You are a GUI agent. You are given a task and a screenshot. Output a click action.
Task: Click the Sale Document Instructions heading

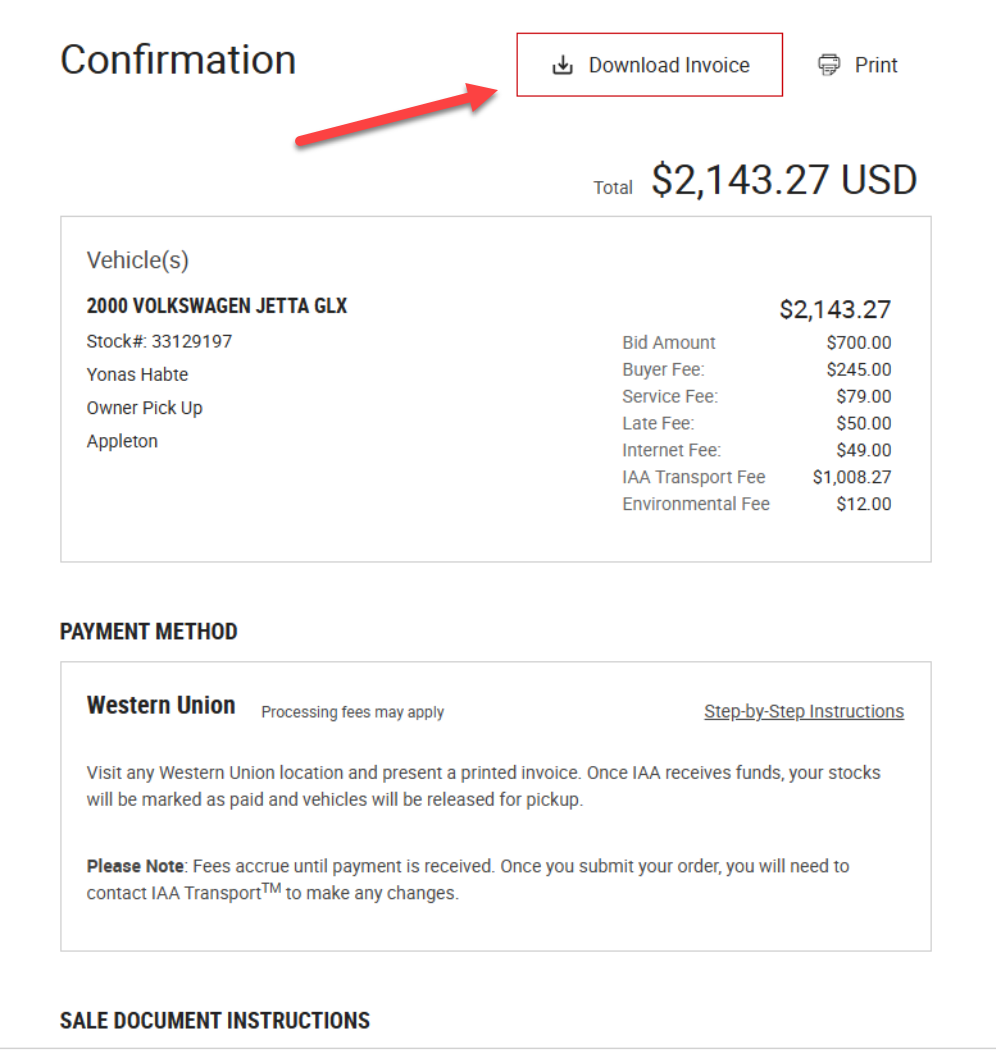click(x=215, y=1021)
